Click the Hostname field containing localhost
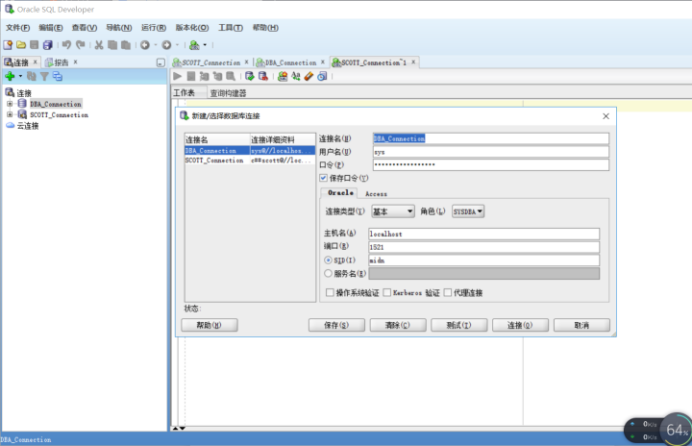The height and width of the screenshot is (446, 692). 484,234
